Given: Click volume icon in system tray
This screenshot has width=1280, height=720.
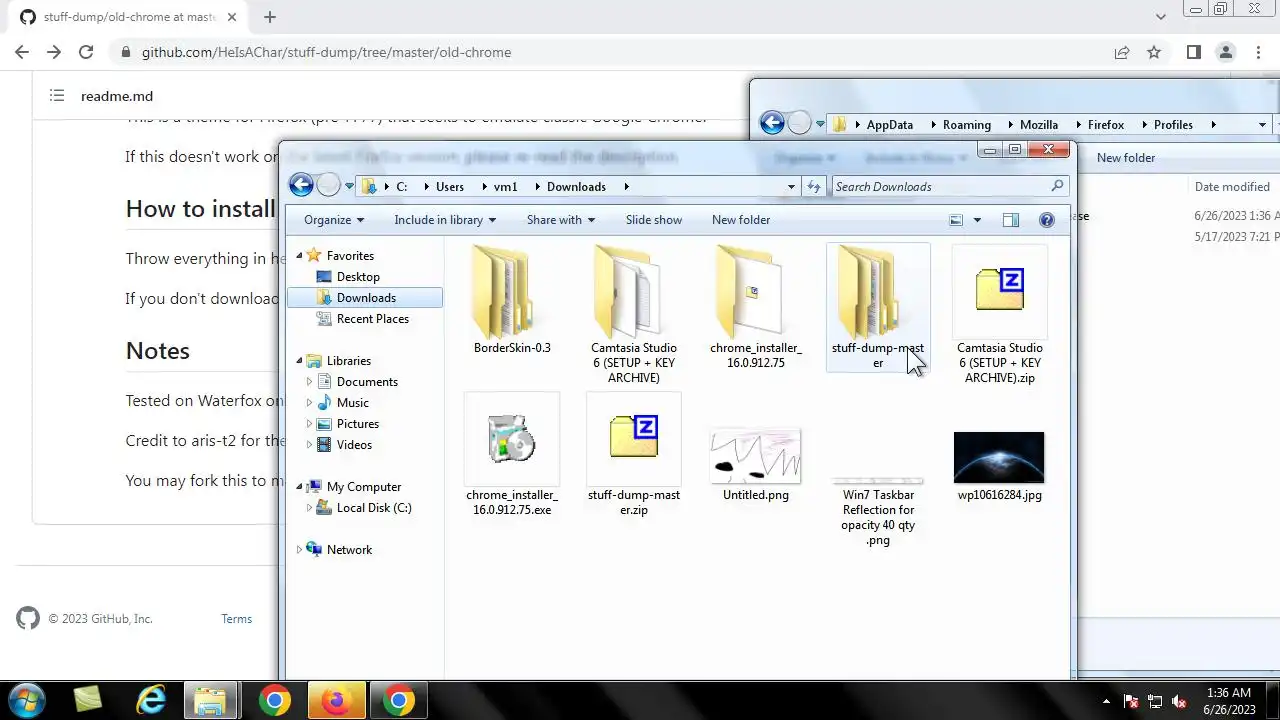Looking at the screenshot, I should pyautogui.click(x=1180, y=701).
